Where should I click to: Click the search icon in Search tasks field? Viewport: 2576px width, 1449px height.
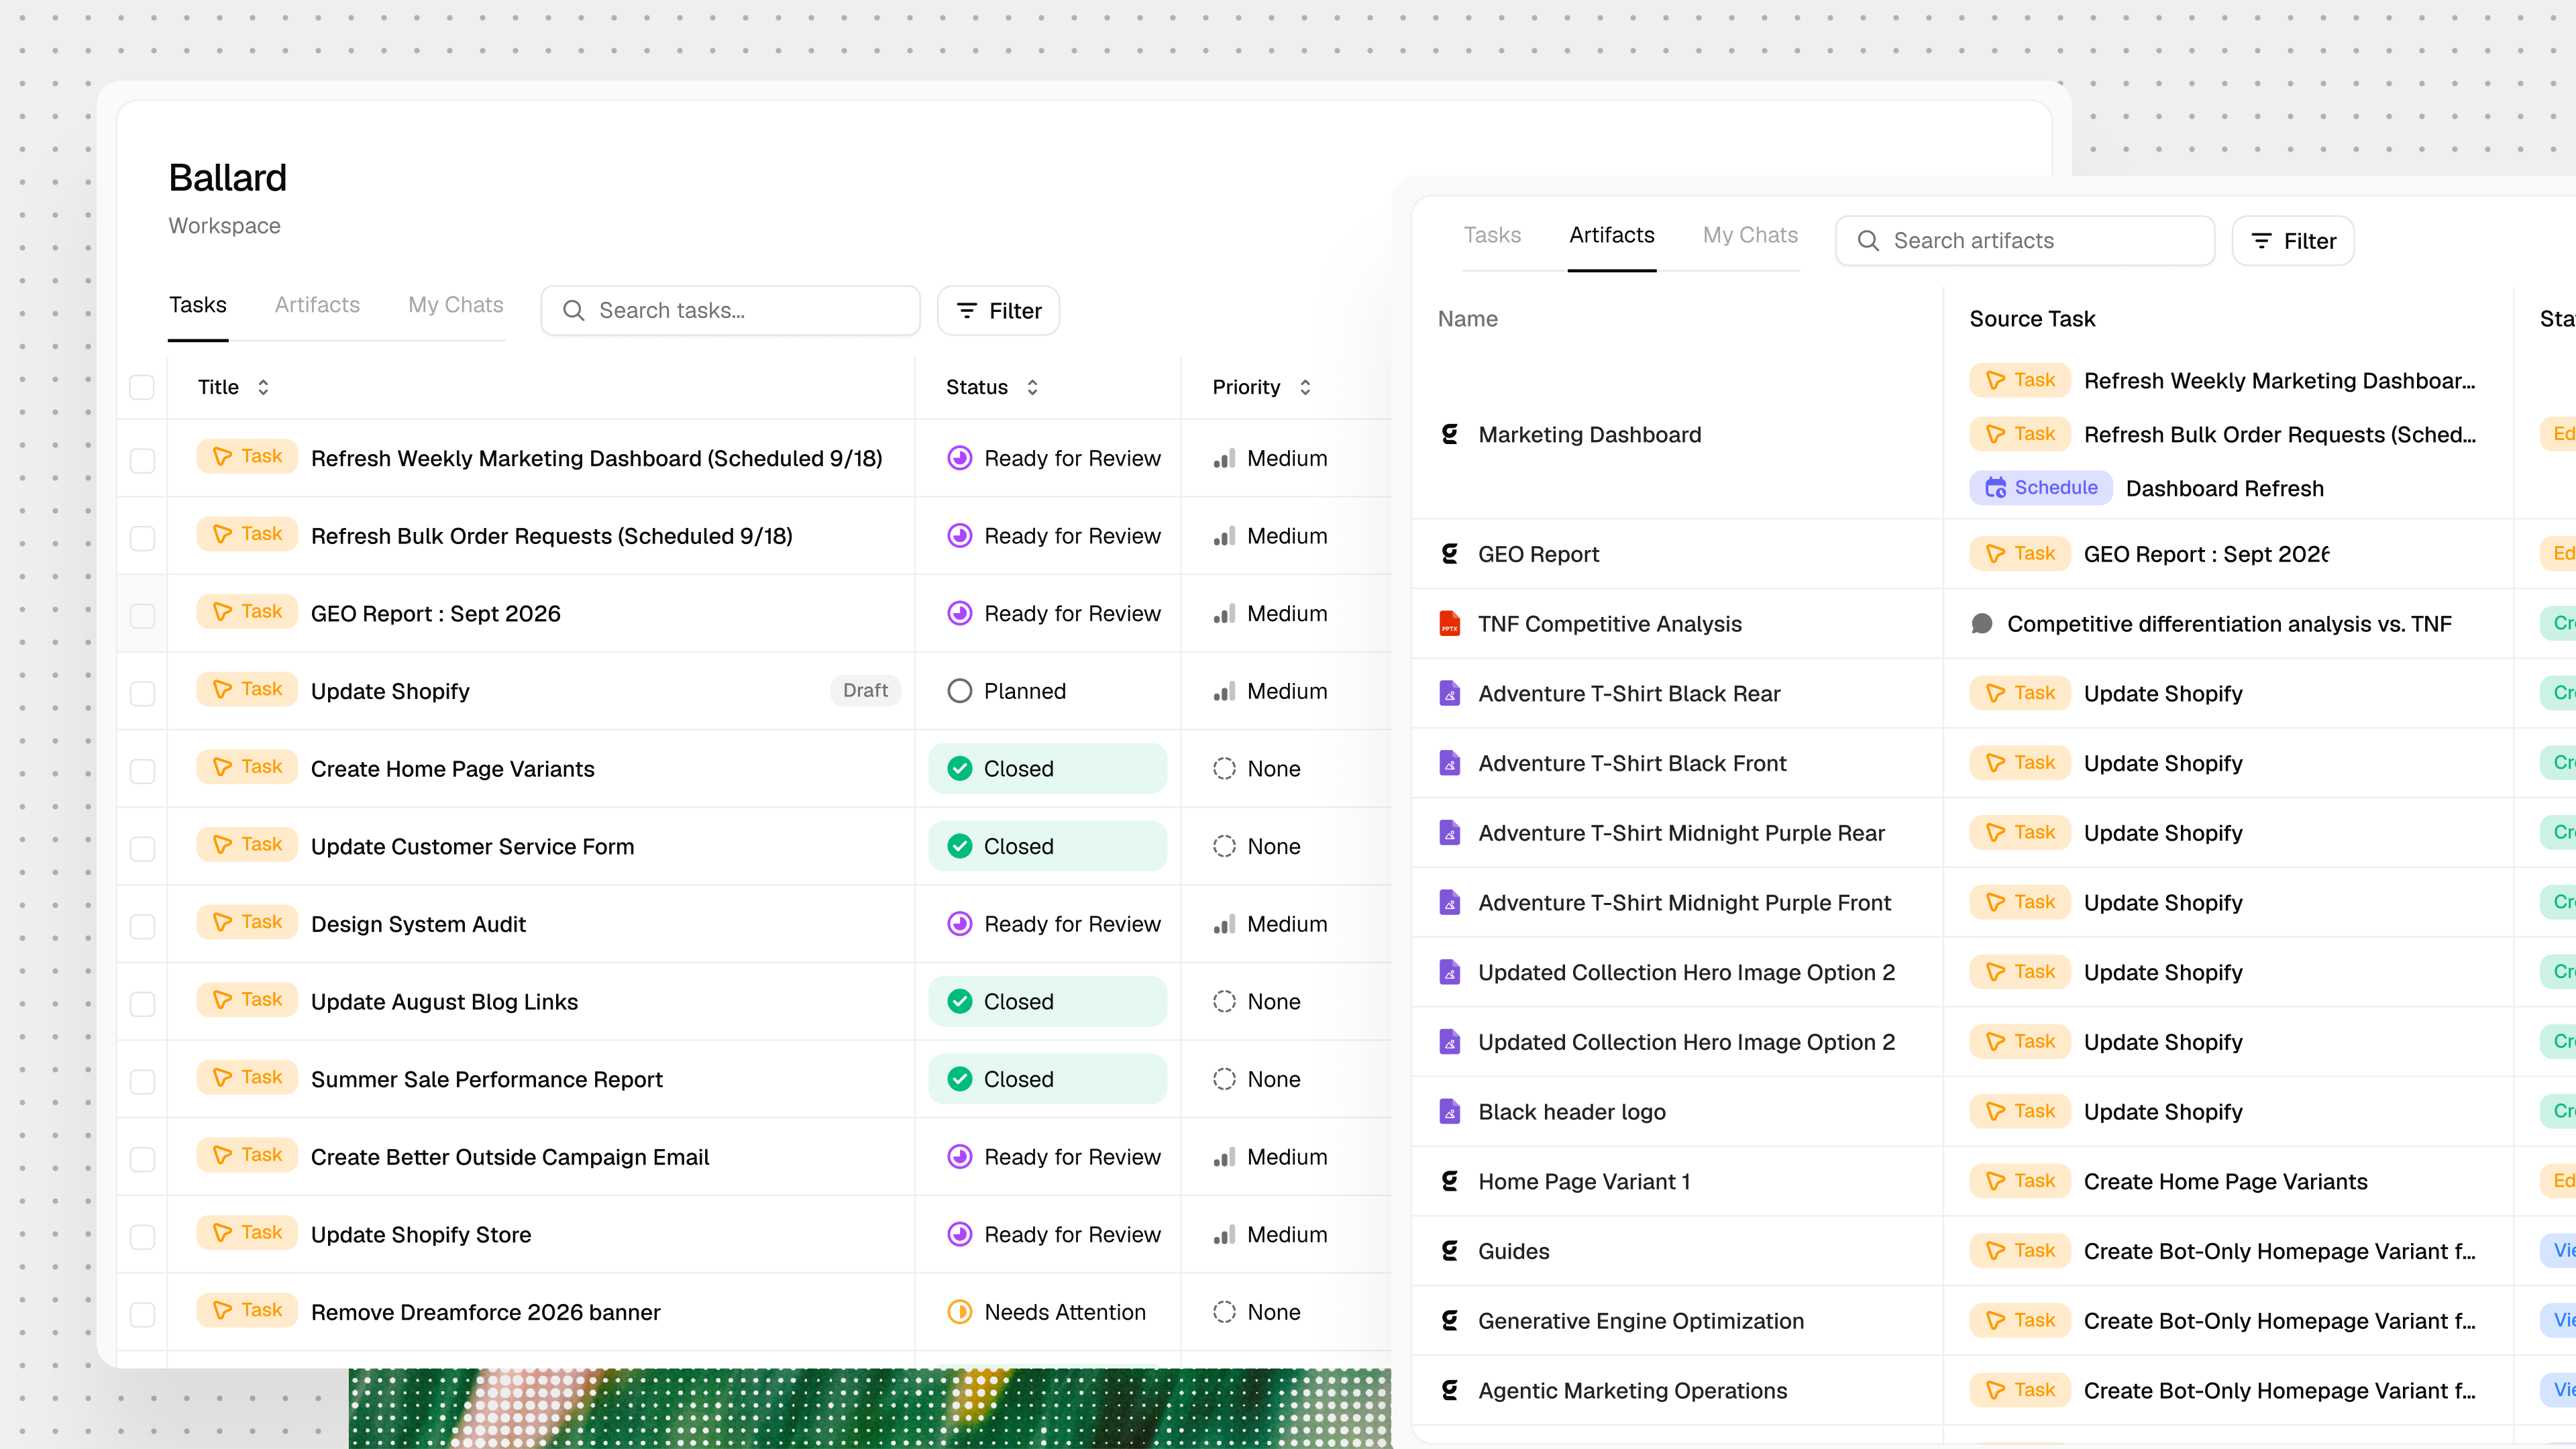pyautogui.click(x=574, y=311)
